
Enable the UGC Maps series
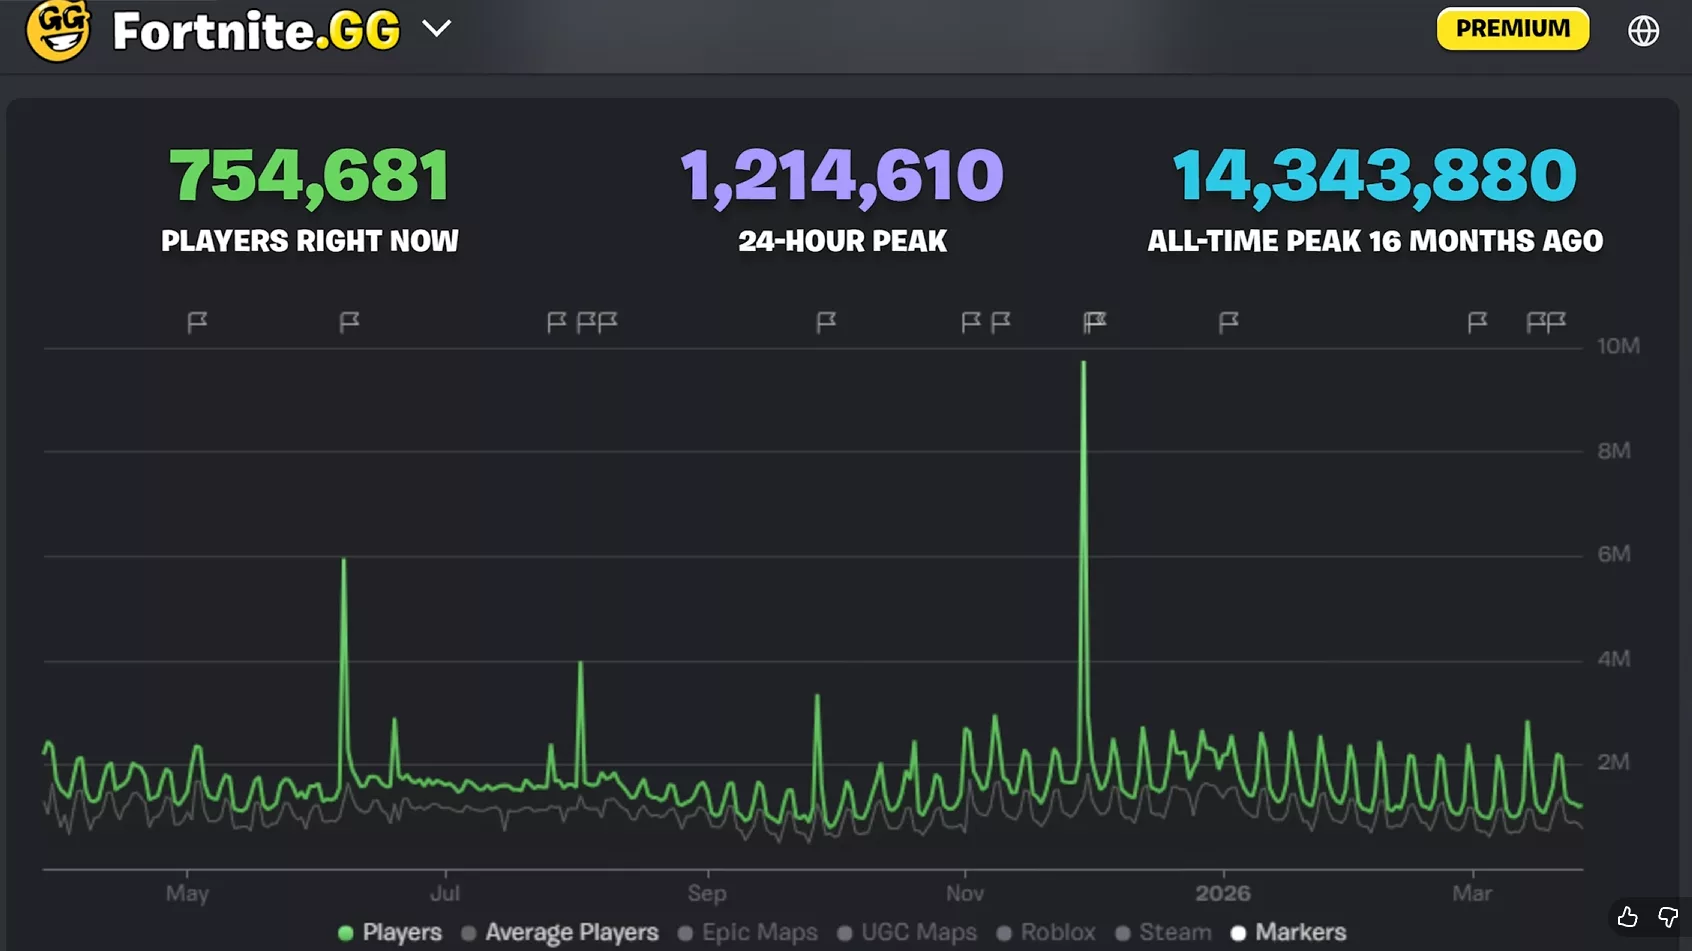[920, 932]
